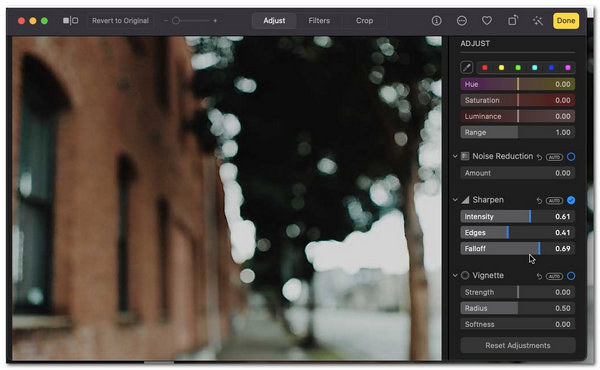
Task: Zoom out with the minus icon
Action: point(166,21)
